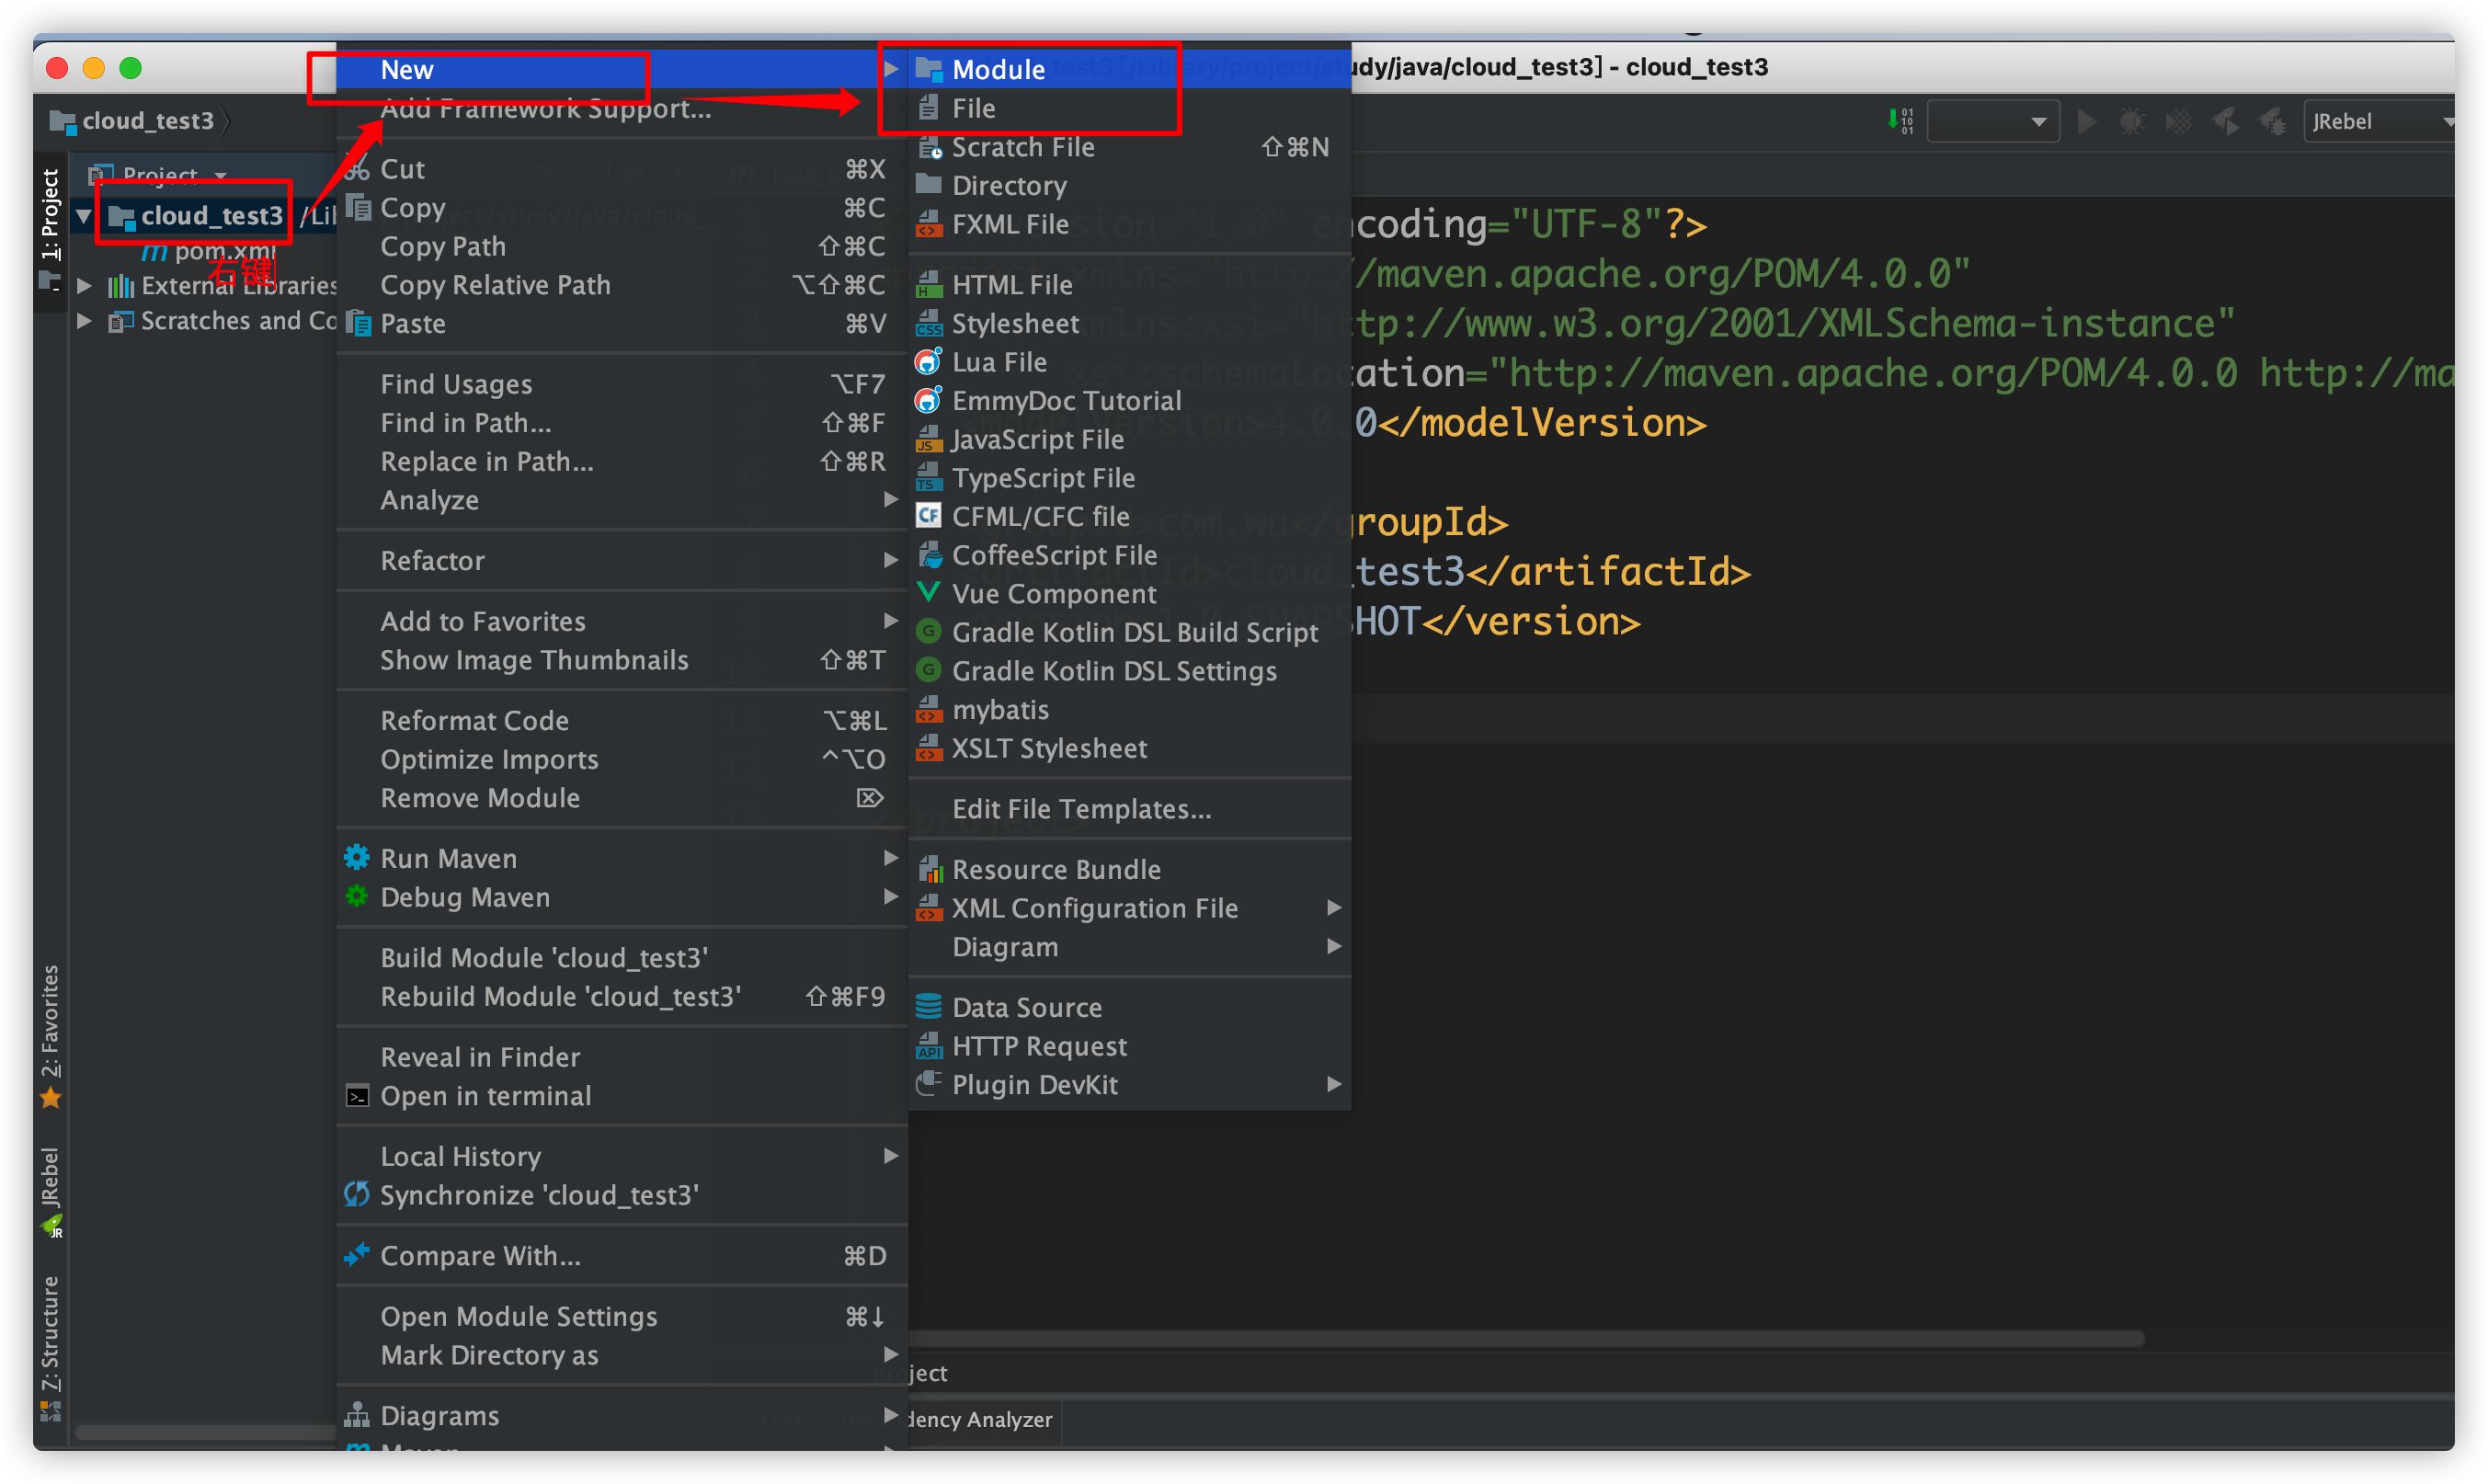Open the Refactor submenu
This screenshot has width=2488, height=1484.
(621, 560)
